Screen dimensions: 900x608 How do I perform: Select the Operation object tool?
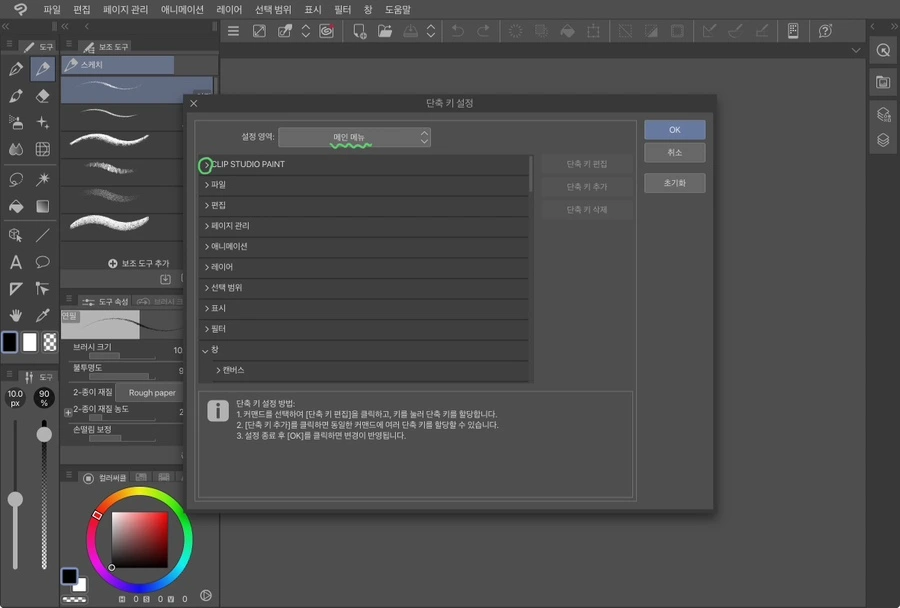click(15, 235)
